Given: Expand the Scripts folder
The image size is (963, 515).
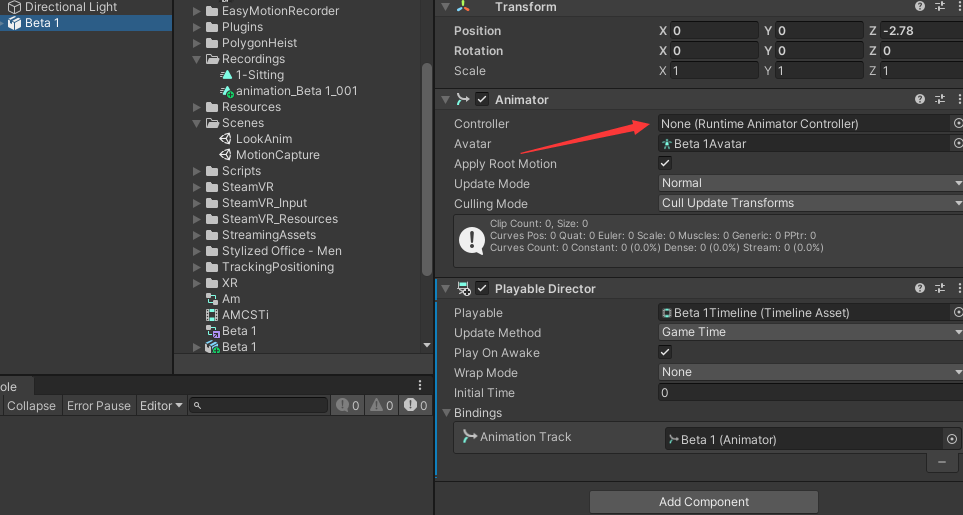Looking at the screenshot, I should click(x=197, y=171).
